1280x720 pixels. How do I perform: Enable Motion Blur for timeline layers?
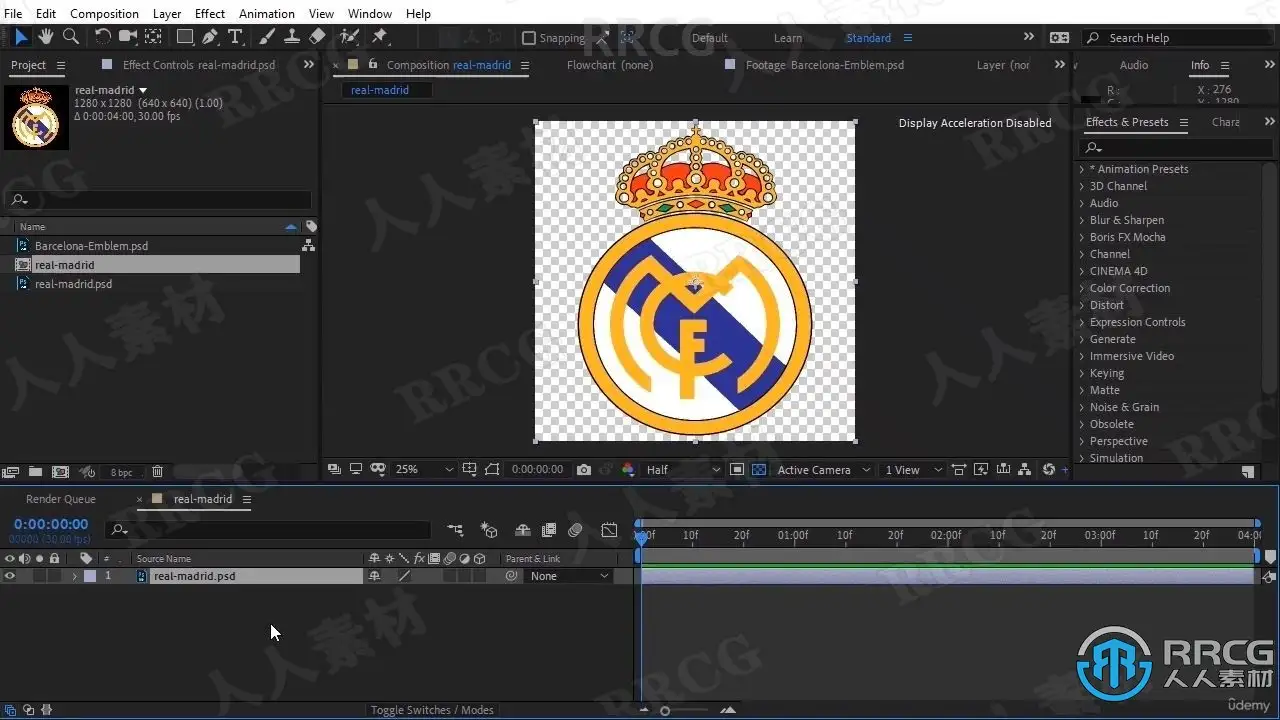575,530
